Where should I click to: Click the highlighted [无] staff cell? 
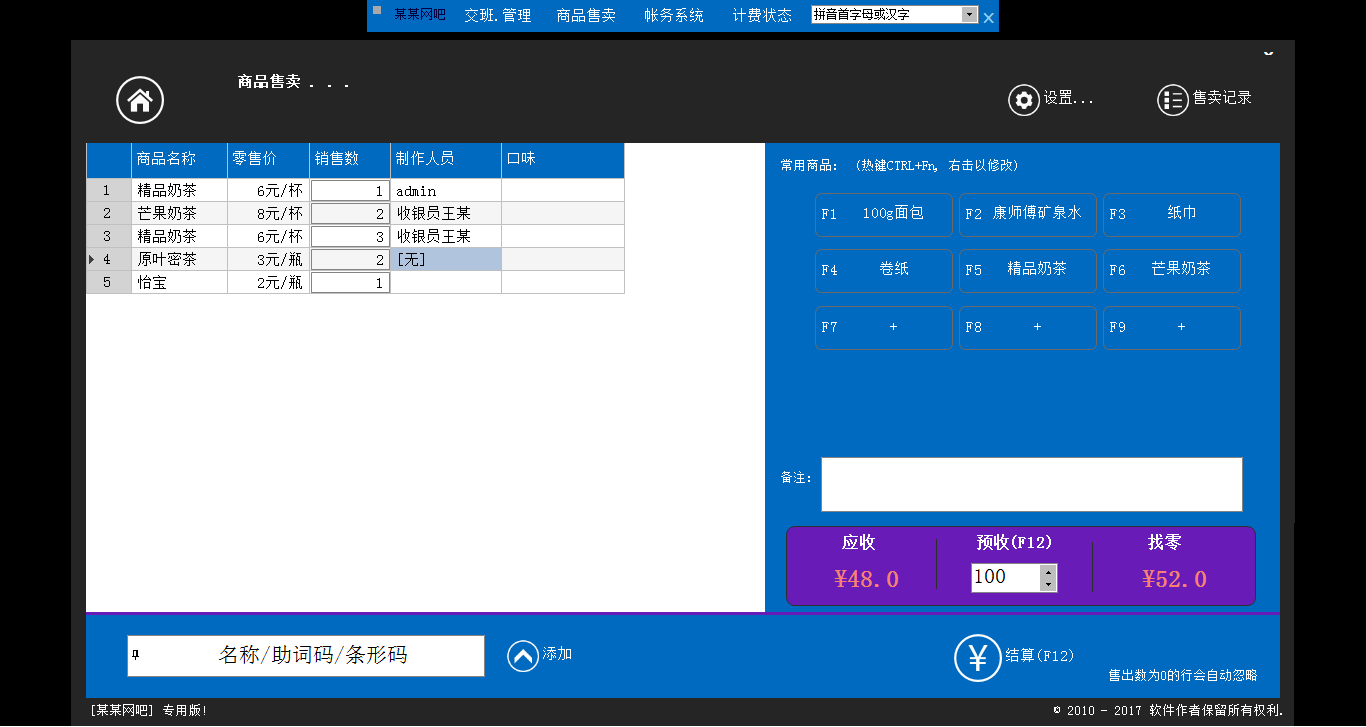446,259
